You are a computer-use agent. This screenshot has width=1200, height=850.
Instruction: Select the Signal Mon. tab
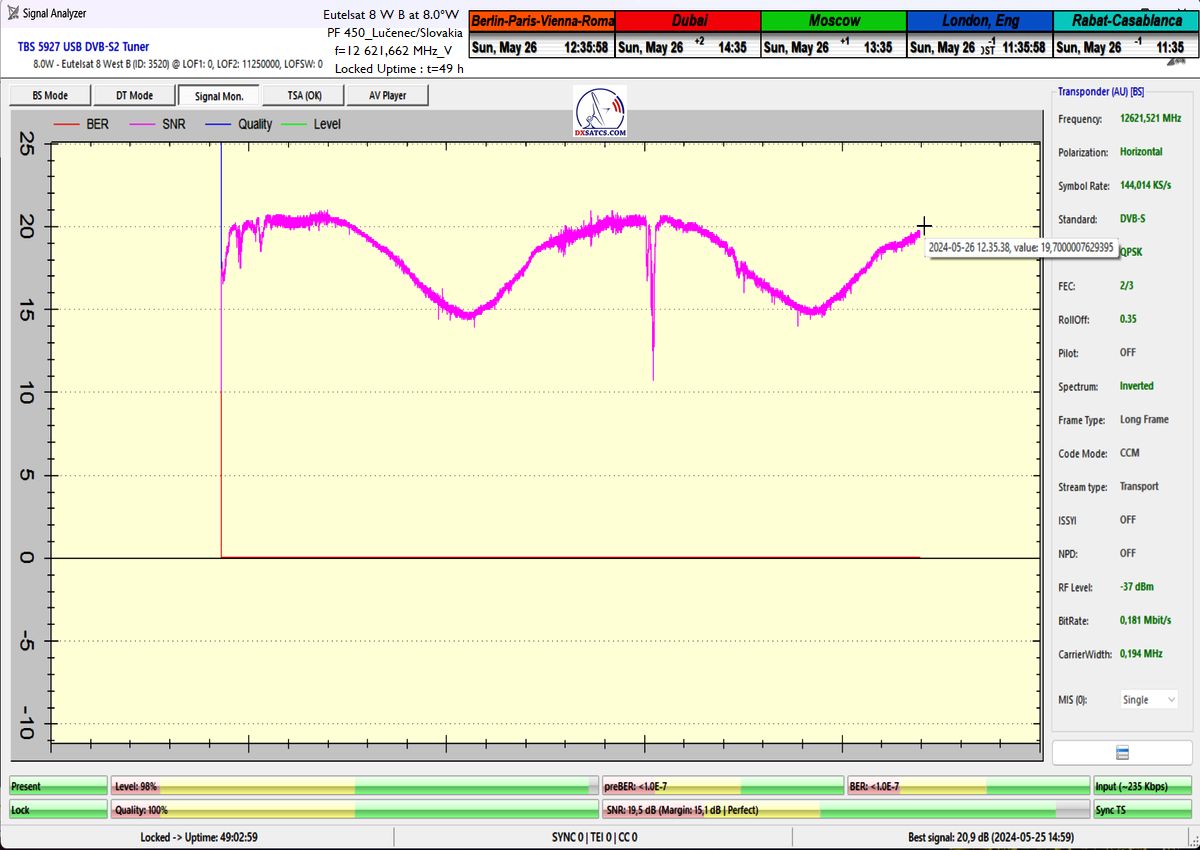click(219, 96)
